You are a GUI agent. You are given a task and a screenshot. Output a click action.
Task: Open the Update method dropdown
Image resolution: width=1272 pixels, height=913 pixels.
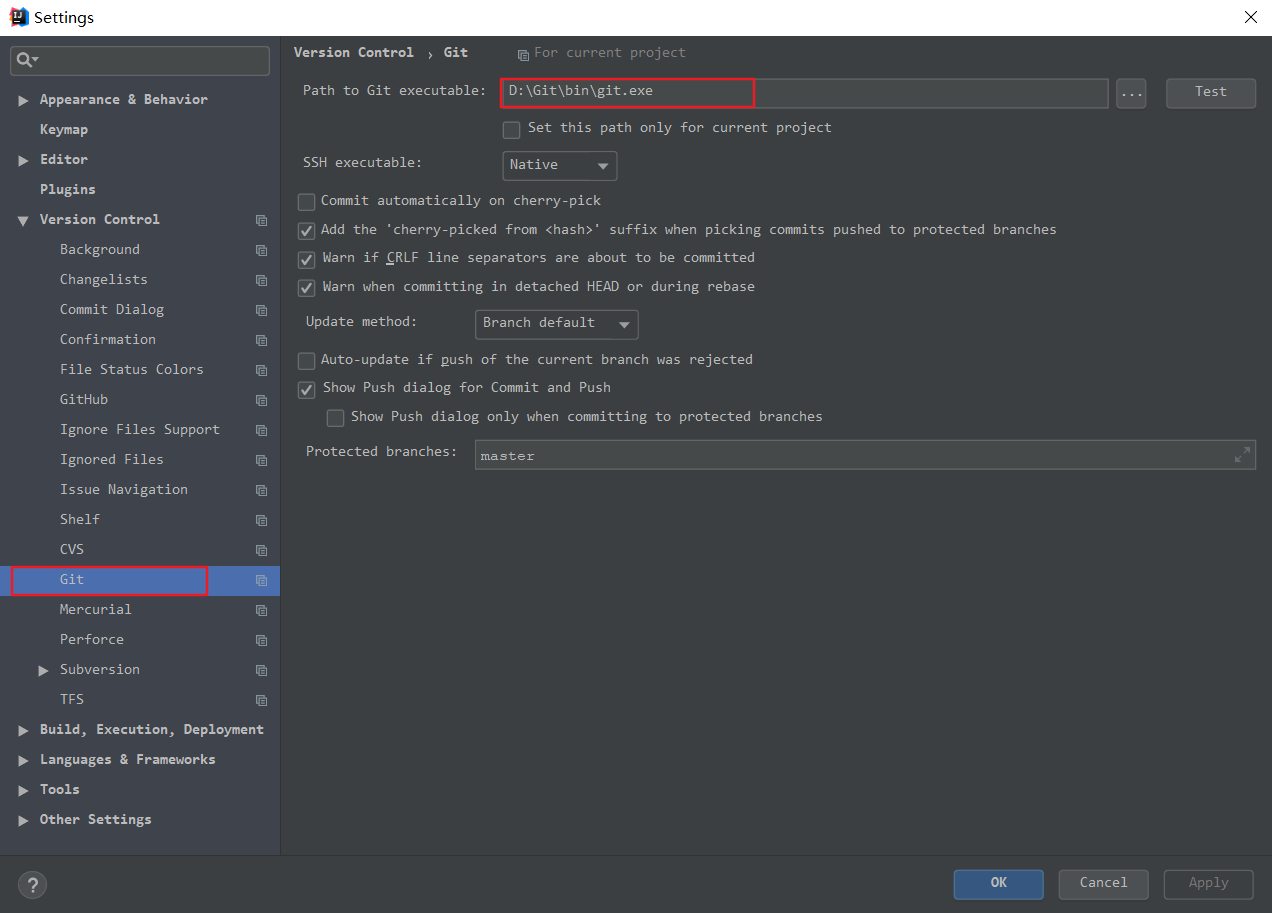(x=556, y=324)
